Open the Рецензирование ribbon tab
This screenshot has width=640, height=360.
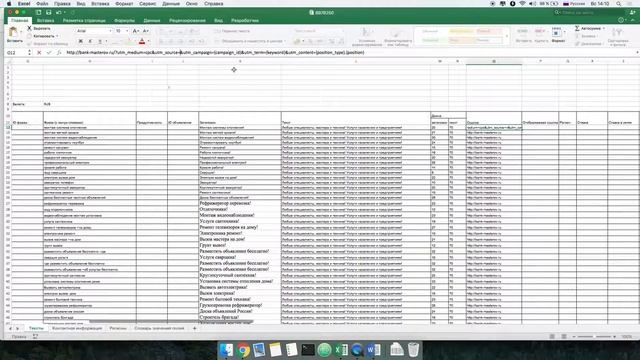(187, 20)
